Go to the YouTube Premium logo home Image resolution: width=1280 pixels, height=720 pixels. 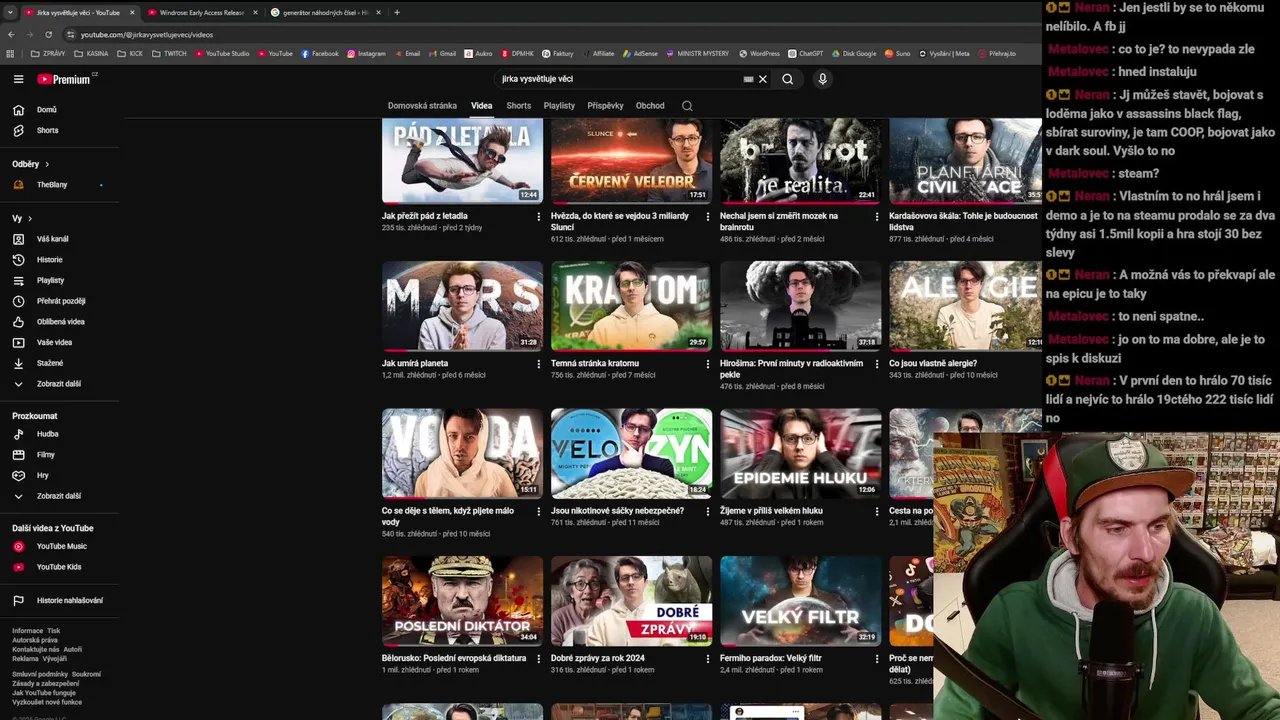(66, 79)
